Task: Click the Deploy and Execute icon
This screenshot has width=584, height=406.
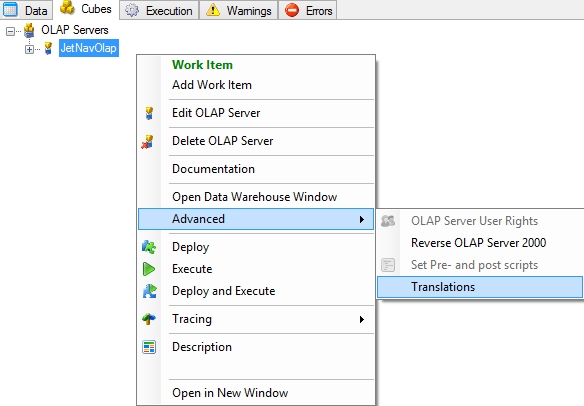Action: pos(150,291)
